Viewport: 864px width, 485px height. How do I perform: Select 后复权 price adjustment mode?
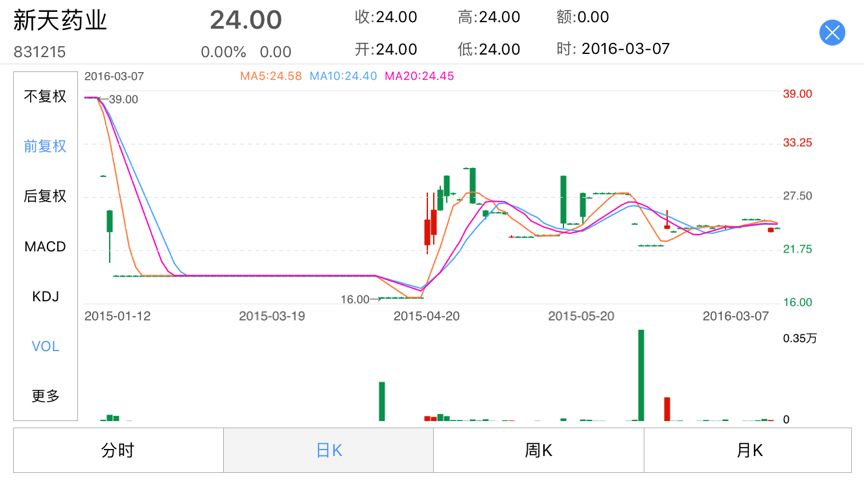coord(45,196)
